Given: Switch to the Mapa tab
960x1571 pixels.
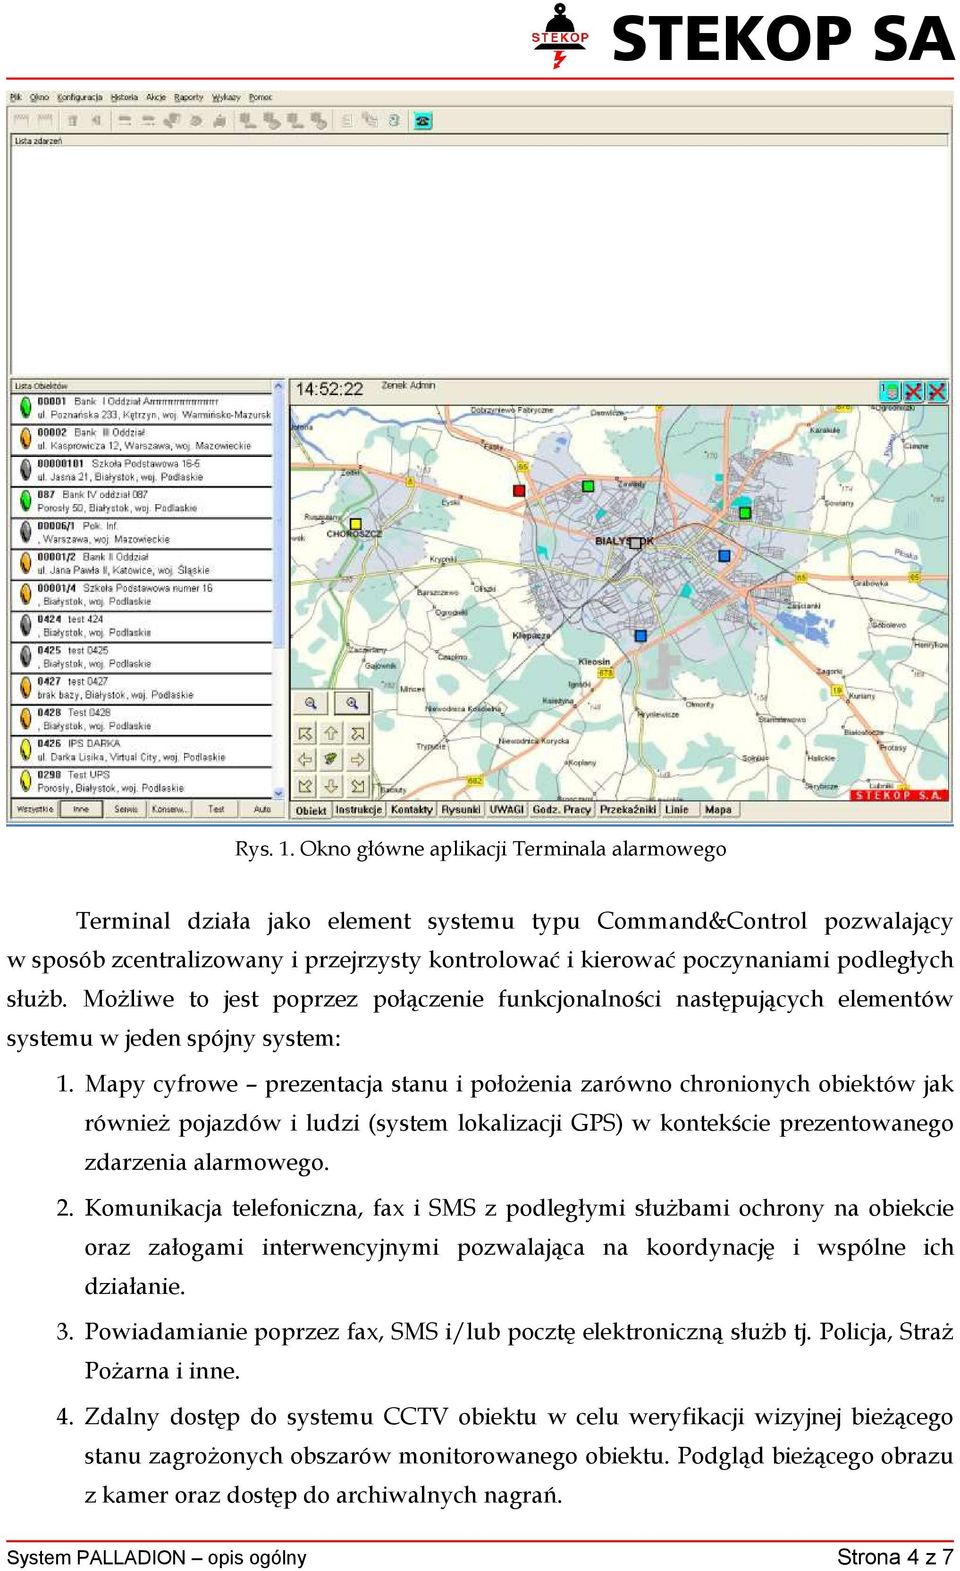Looking at the screenshot, I should (x=718, y=810).
